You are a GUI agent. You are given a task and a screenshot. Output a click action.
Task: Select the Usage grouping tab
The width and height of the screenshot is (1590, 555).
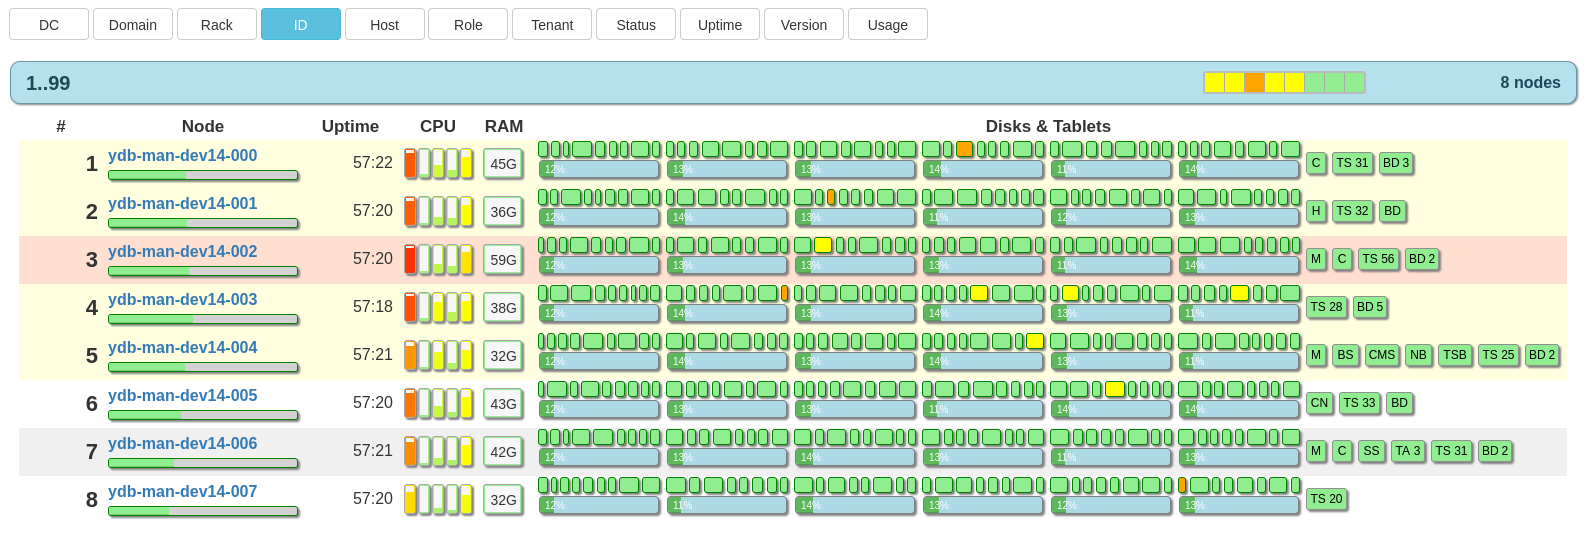tap(887, 25)
